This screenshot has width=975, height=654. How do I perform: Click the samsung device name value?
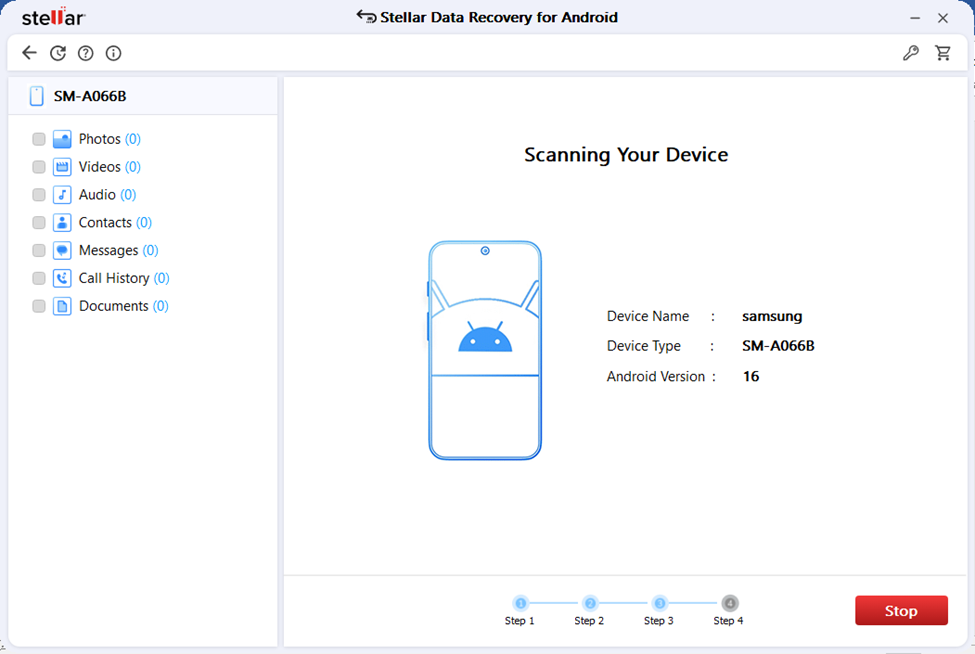(772, 316)
